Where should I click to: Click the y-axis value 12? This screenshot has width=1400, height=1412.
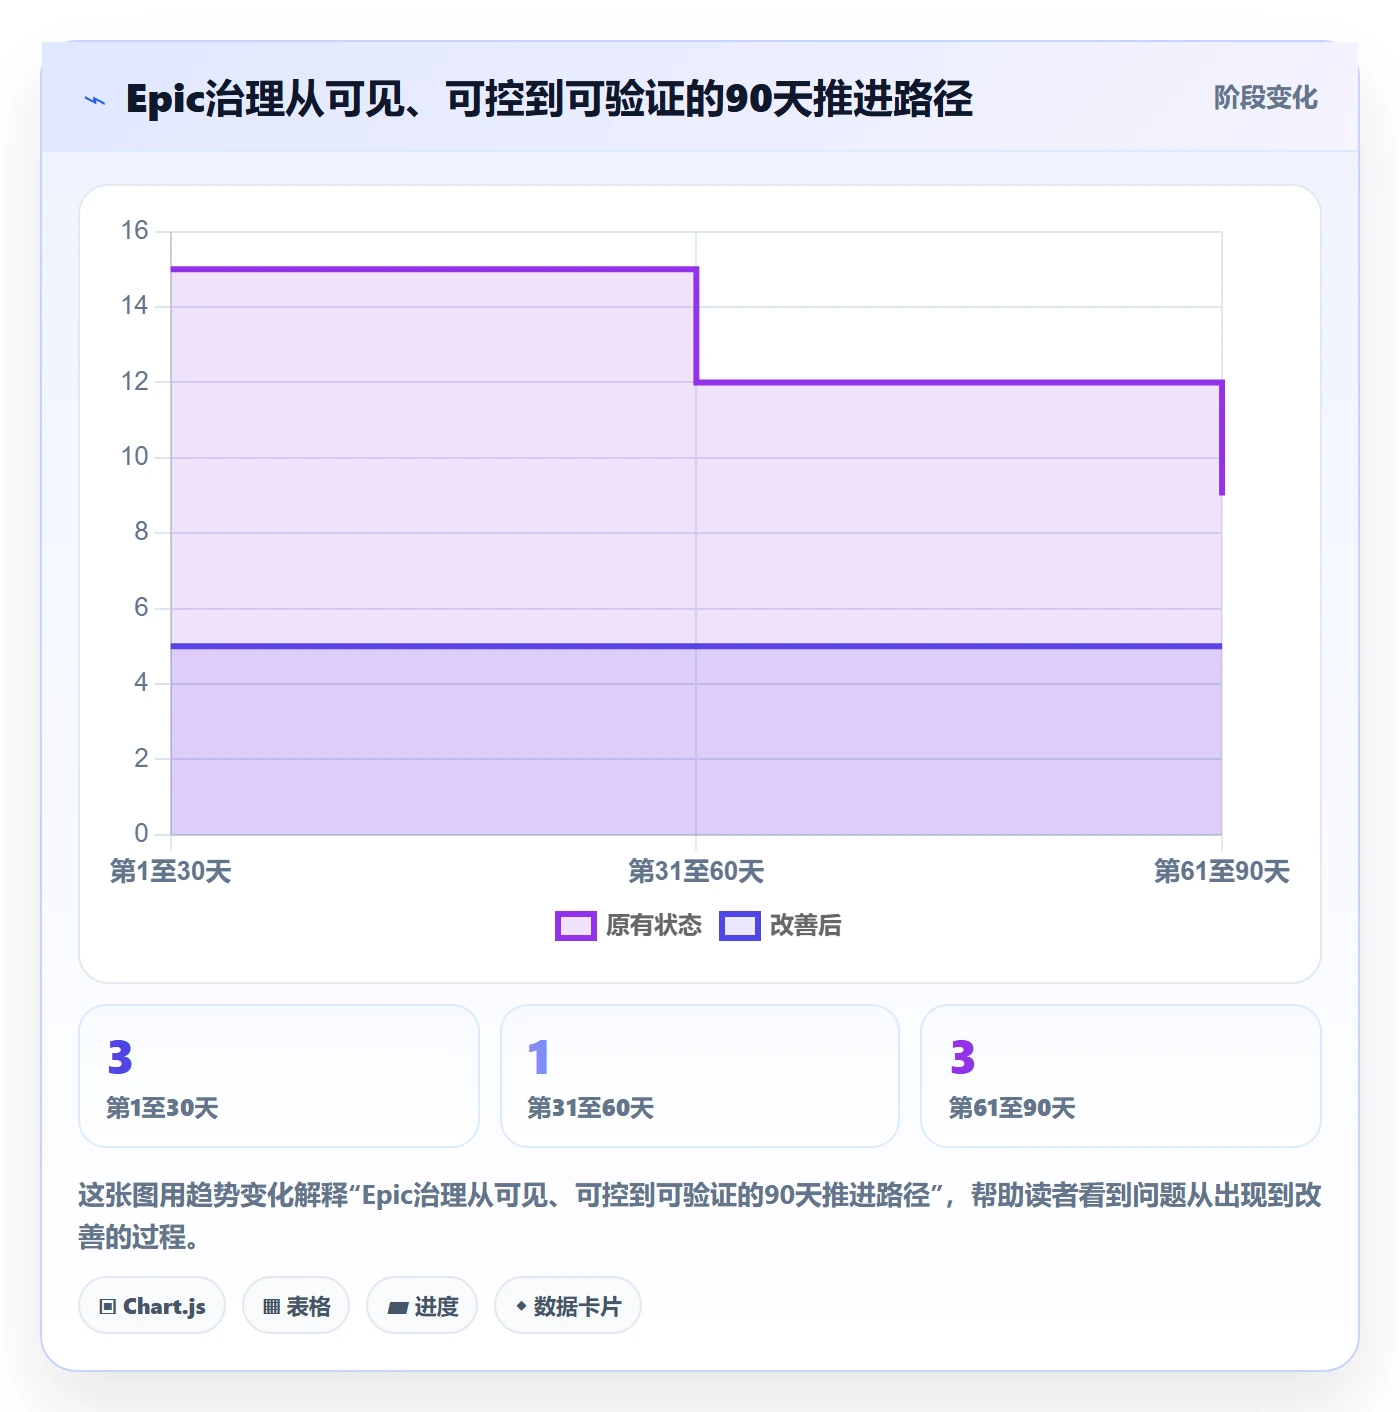click(135, 382)
